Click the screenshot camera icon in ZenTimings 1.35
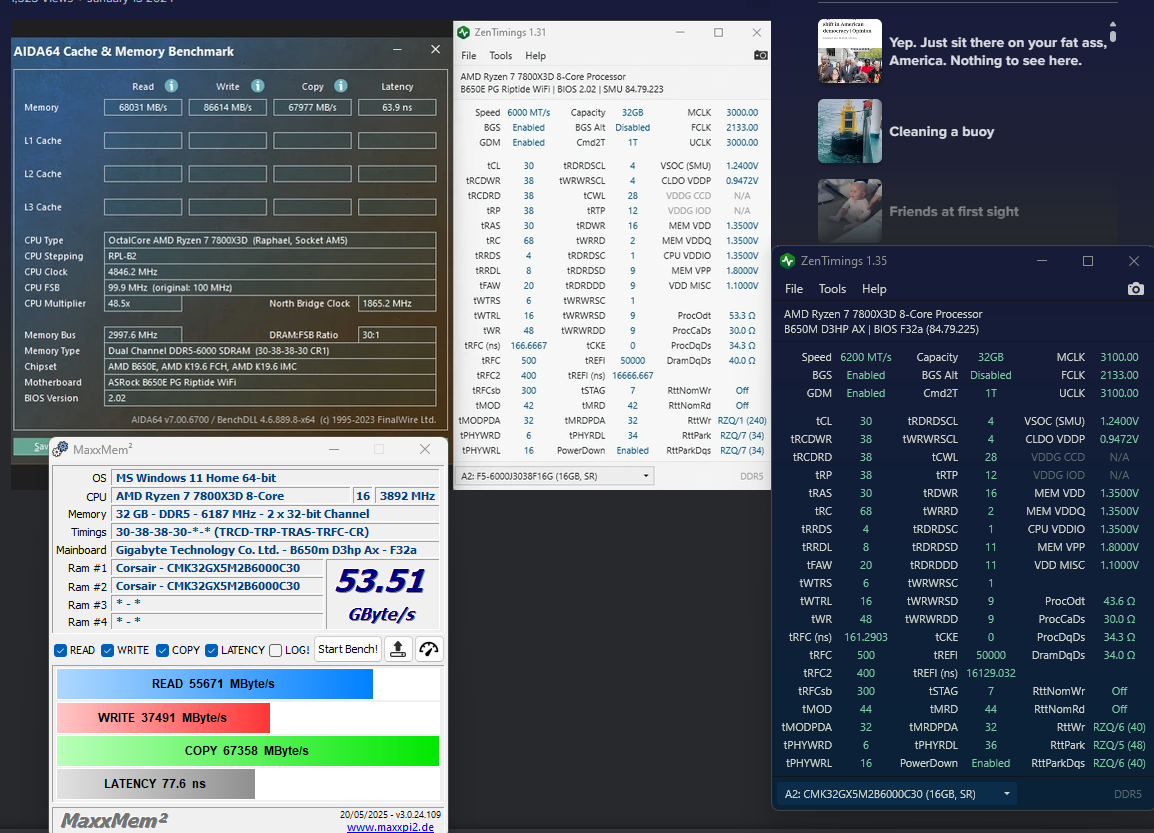Image resolution: width=1154 pixels, height=833 pixels. coord(1135,288)
